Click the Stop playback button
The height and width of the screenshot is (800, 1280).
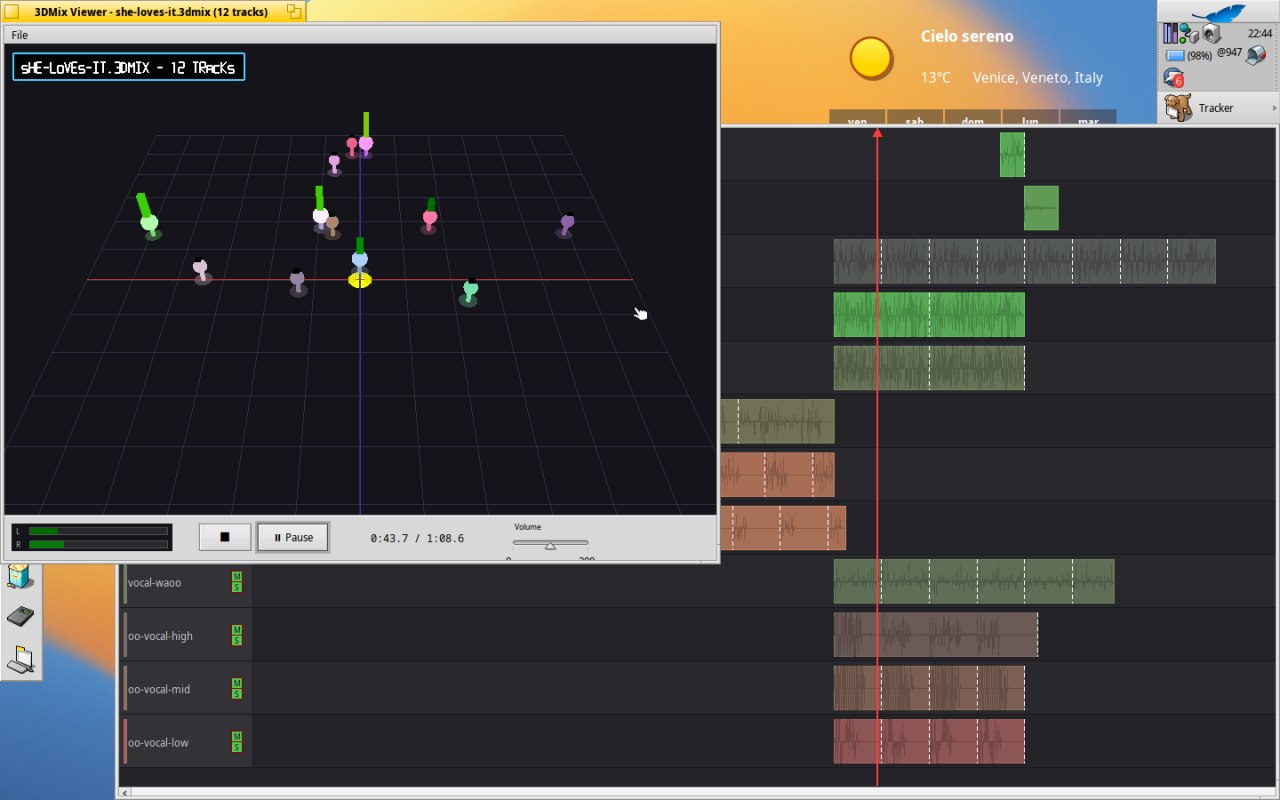tap(224, 537)
